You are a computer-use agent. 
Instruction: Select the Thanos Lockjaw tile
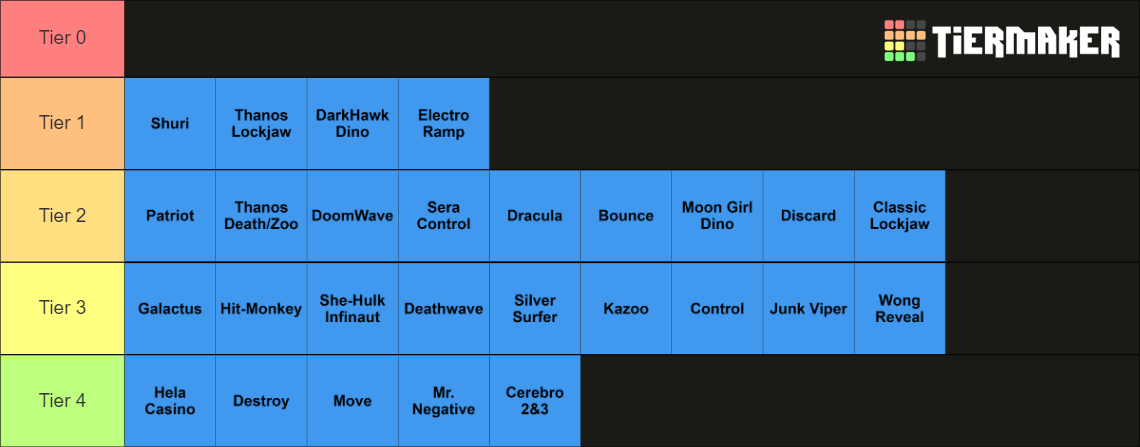[261, 124]
